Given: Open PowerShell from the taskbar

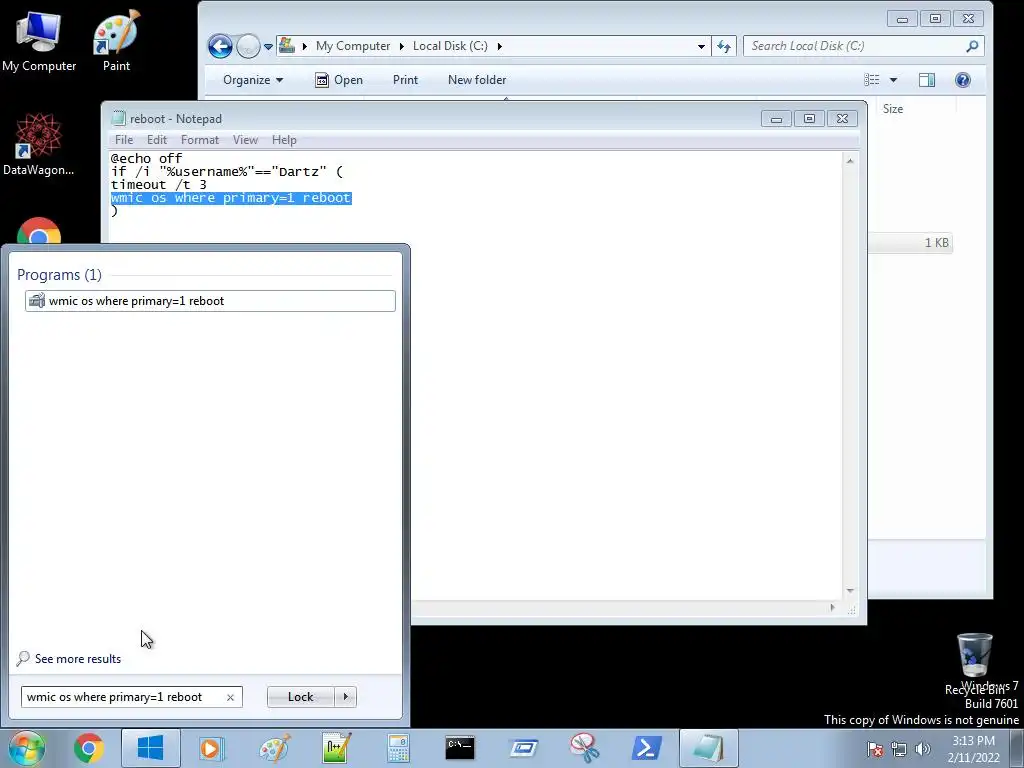Looking at the screenshot, I should [x=646, y=748].
